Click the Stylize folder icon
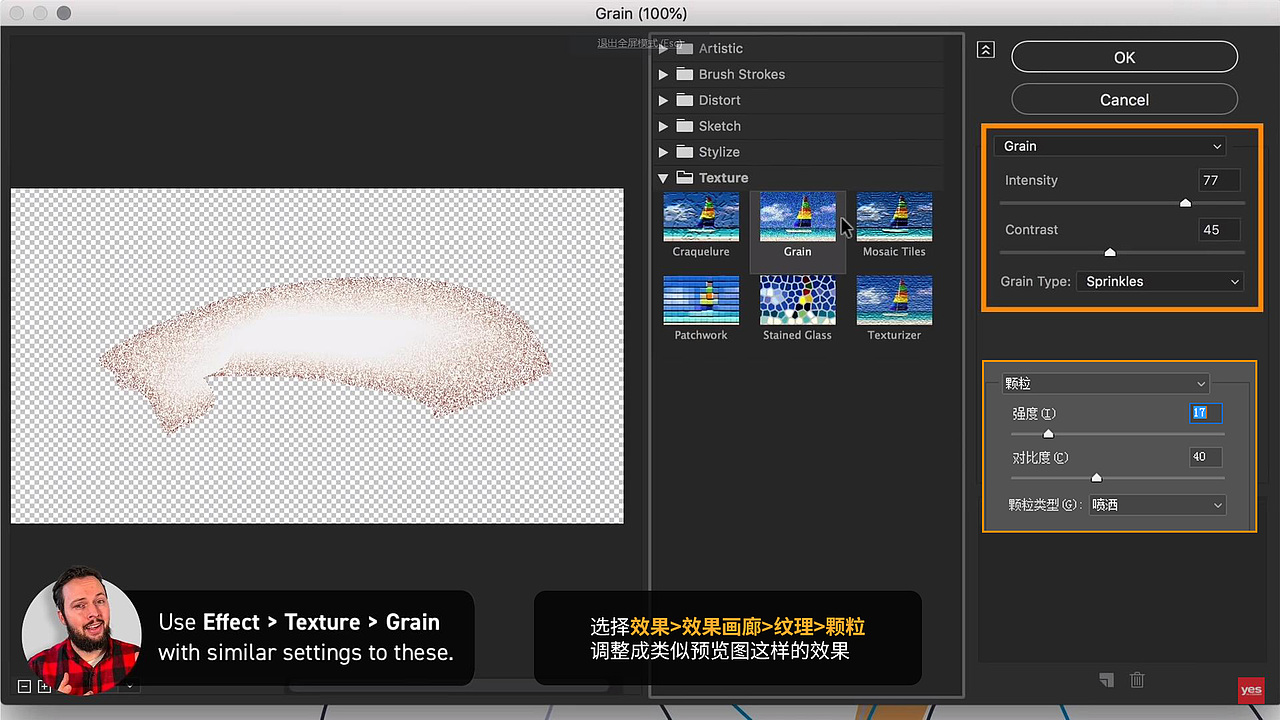 [685, 152]
